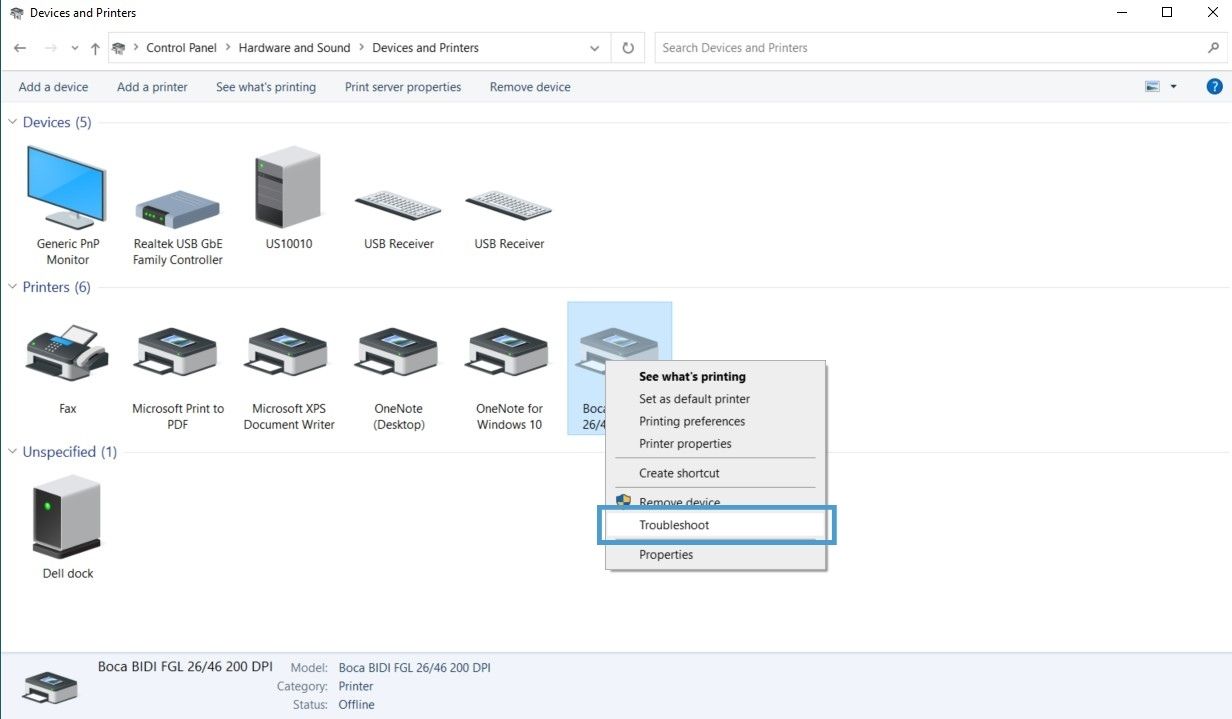The image size is (1232, 719).
Task: Select Printer properties in the context menu
Action: tap(685, 444)
